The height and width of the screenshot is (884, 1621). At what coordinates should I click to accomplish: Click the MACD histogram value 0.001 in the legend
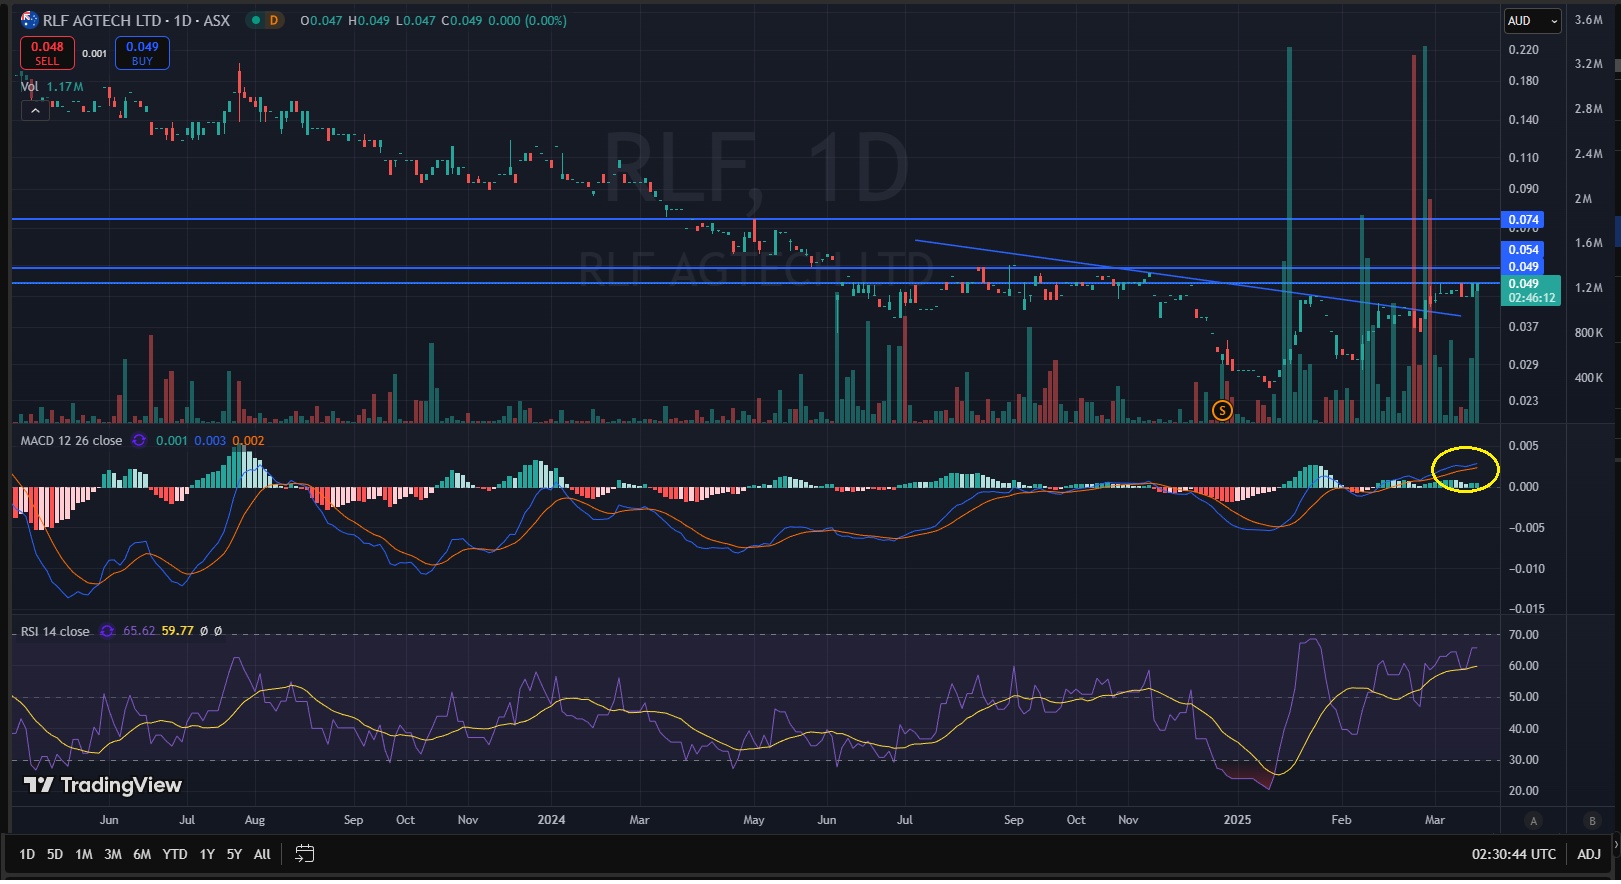[x=172, y=441]
